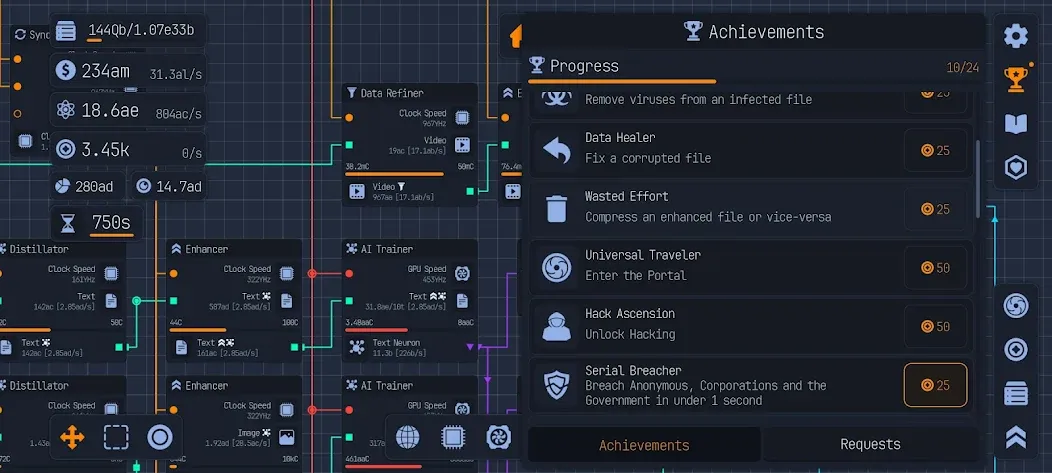
Task: Click the Universal Traveler portal icon
Action: [x=556, y=268]
